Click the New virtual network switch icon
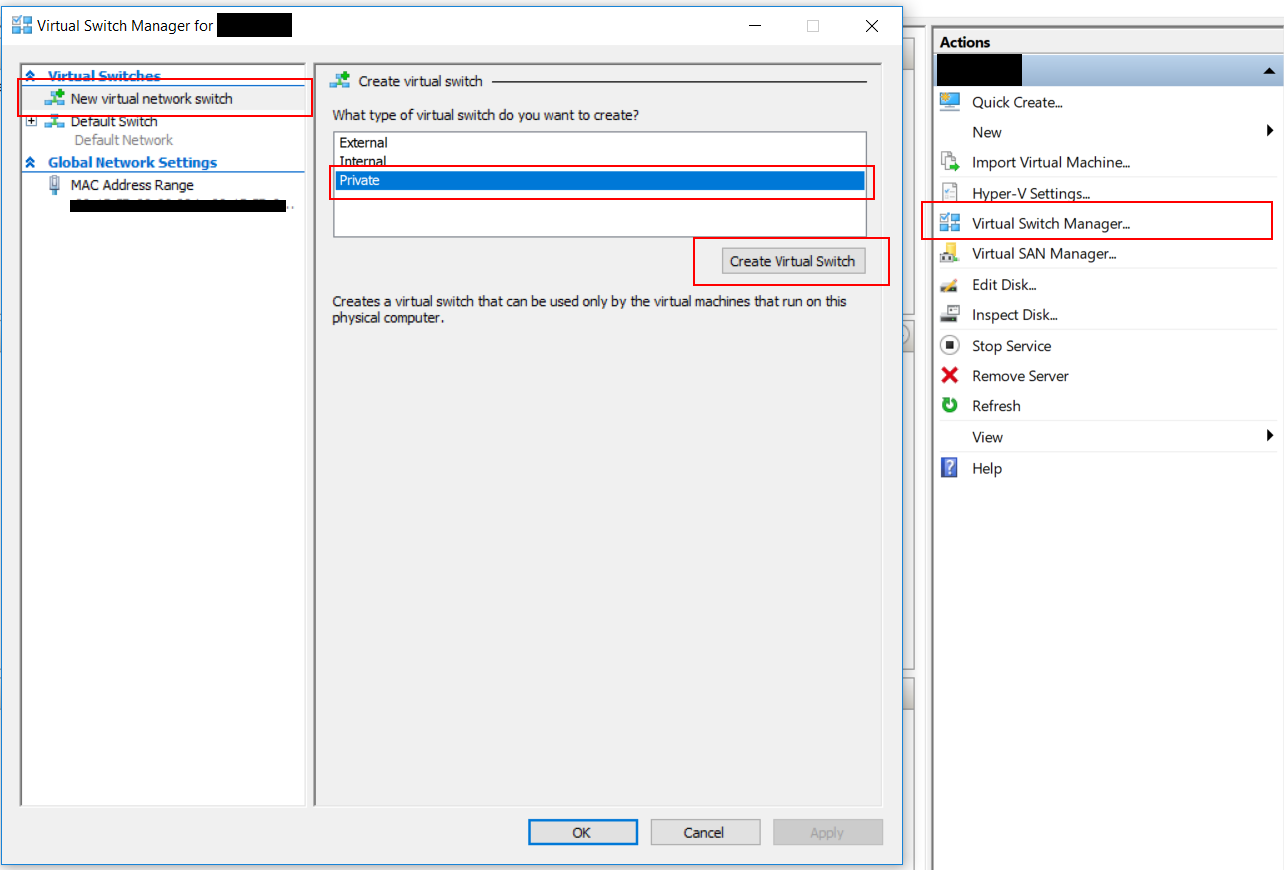1284x870 pixels. pyautogui.click(x=54, y=99)
